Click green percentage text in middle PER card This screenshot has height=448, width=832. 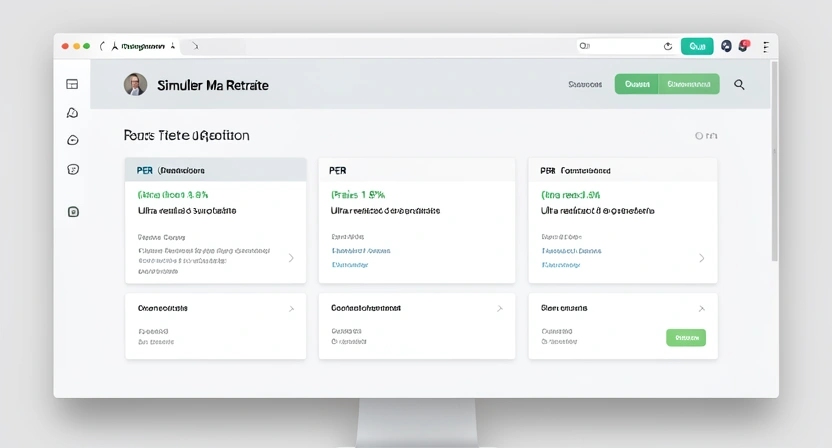(358, 195)
